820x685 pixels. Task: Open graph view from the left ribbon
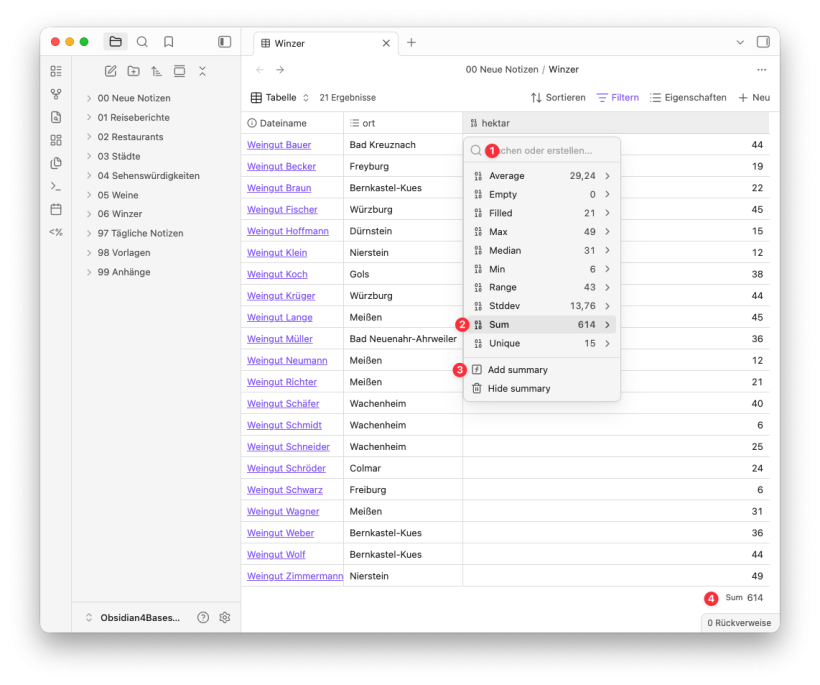(x=56, y=94)
